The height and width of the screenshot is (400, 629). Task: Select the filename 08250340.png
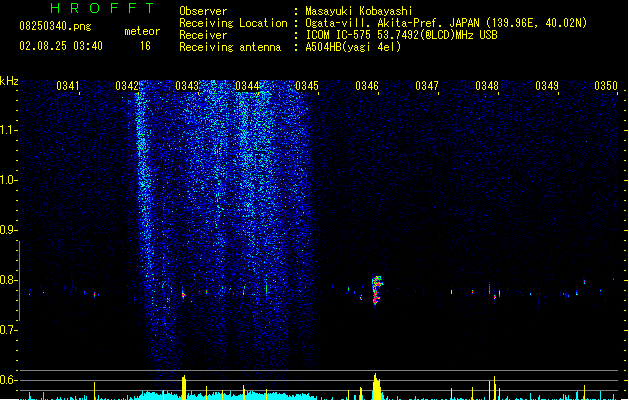click(55, 27)
